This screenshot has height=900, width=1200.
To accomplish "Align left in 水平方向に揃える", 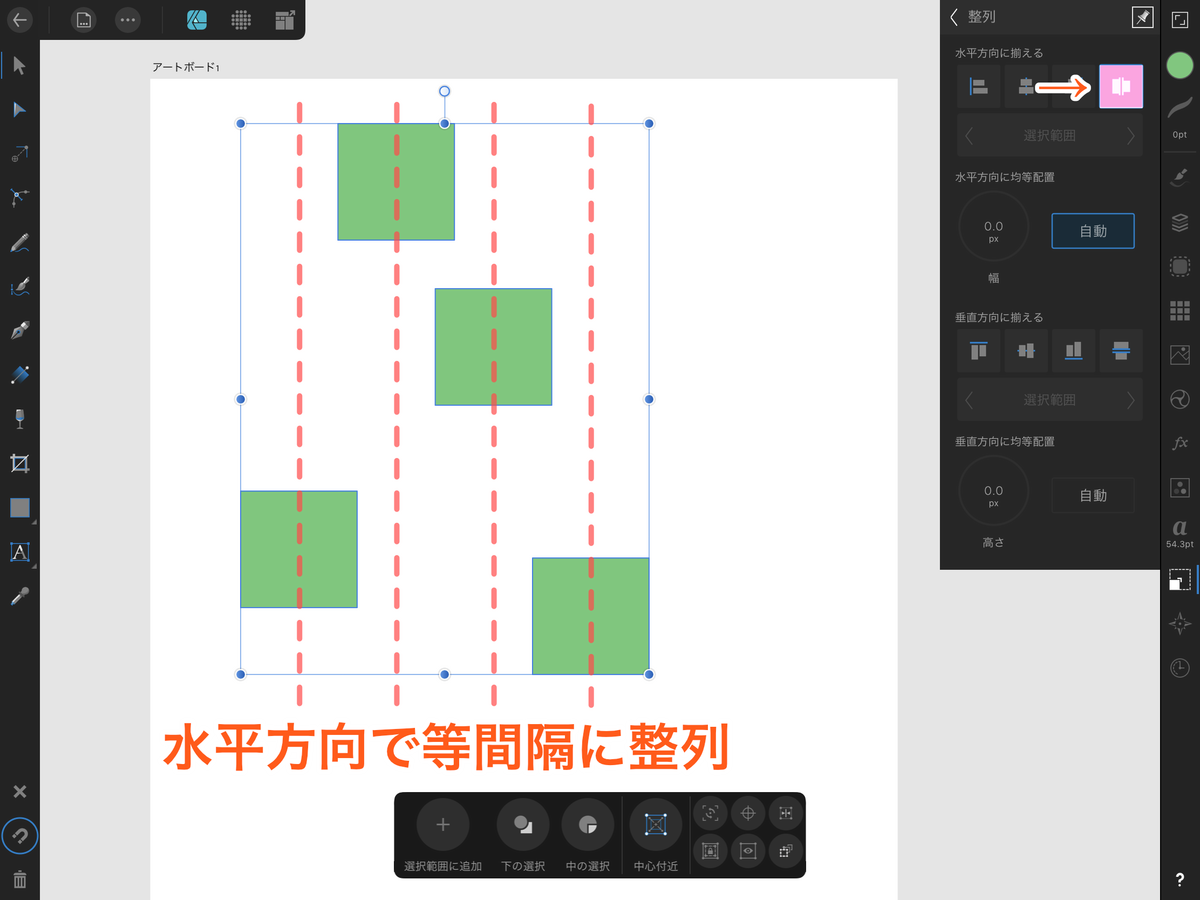I will [978, 87].
